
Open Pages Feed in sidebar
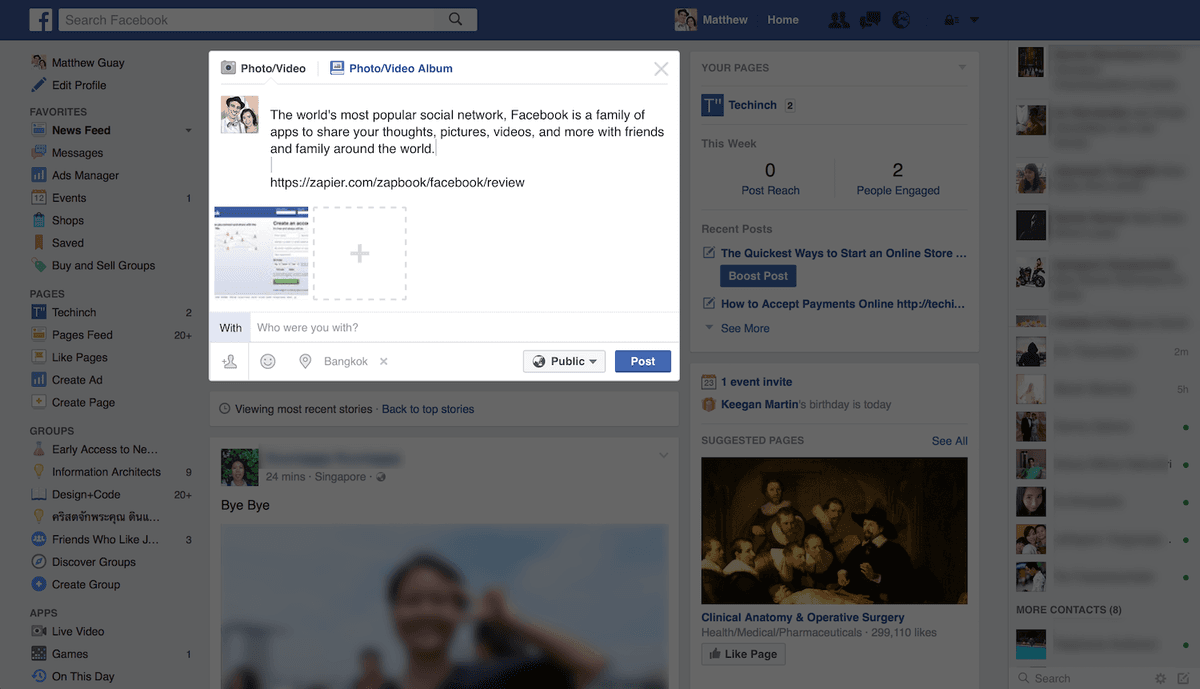pyautogui.click(x=82, y=335)
